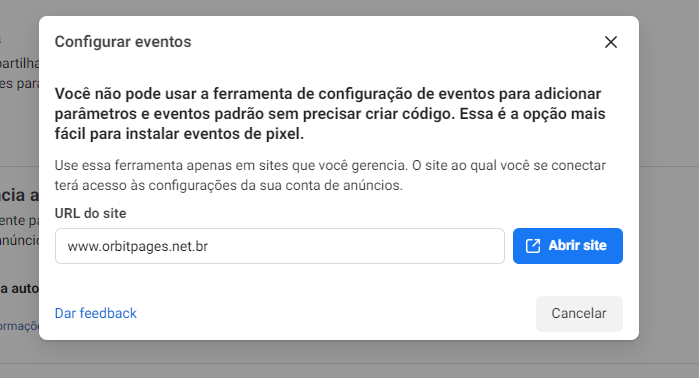Image resolution: width=699 pixels, height=378 pixels.
Task: Click the gray paragraph starting with Use essa ferramenta
Action: tap(330, 175)
